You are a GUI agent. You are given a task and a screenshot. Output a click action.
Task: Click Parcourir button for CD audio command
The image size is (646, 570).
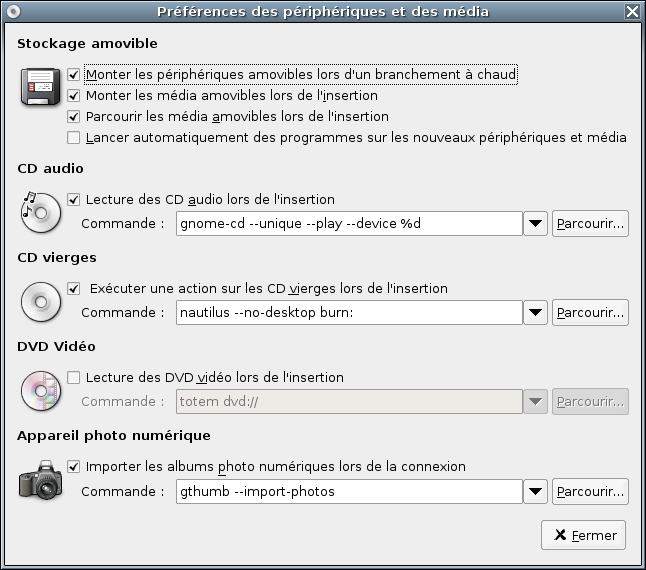pos(590,224)
